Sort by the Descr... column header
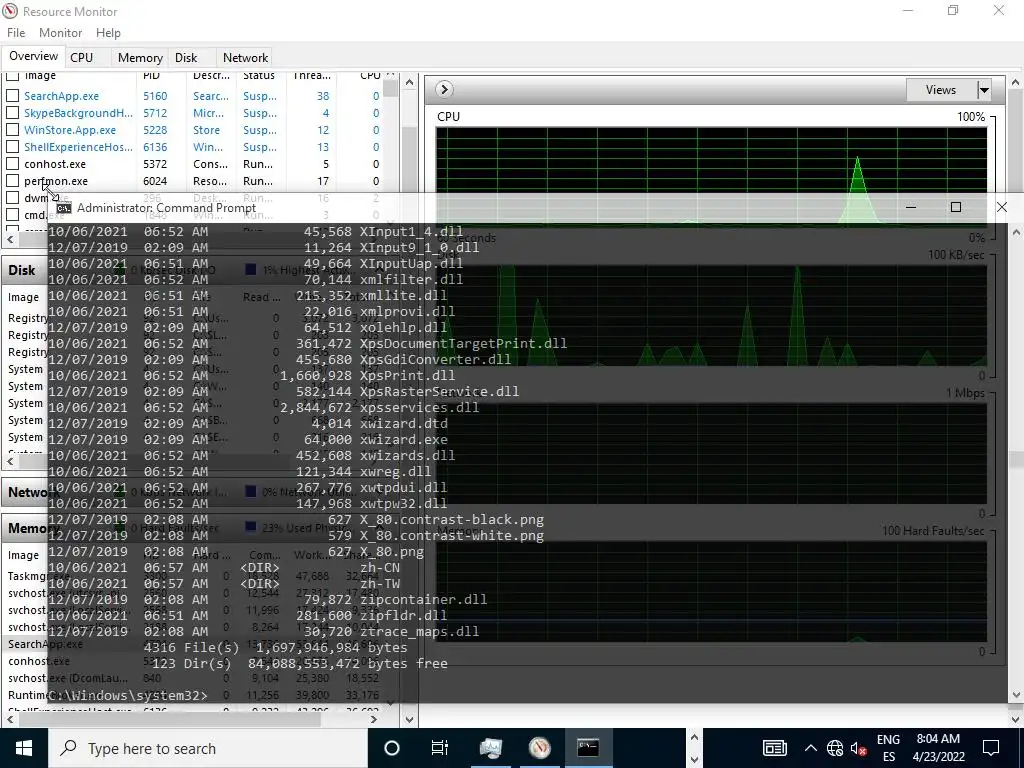Image resolution: width=1024 pixels, height=768 pixels. 211,76
